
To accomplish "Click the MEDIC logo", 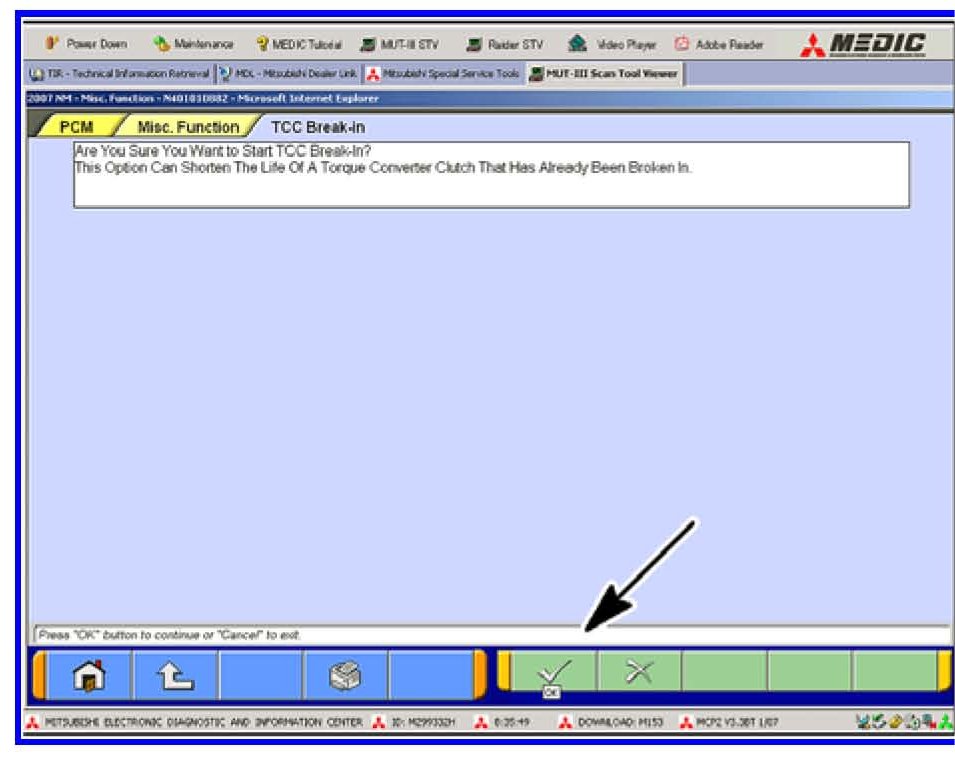I will (x=864, y=44).
